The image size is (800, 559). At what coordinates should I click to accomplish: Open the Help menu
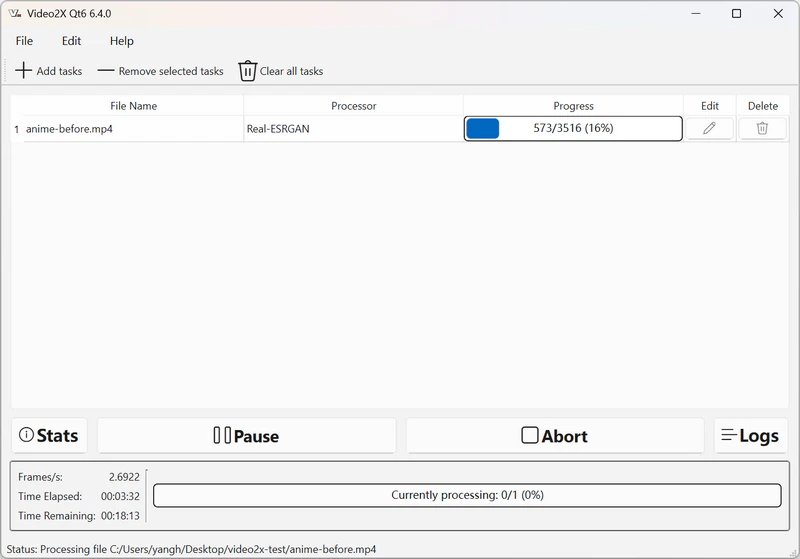[x=121, y=41]
